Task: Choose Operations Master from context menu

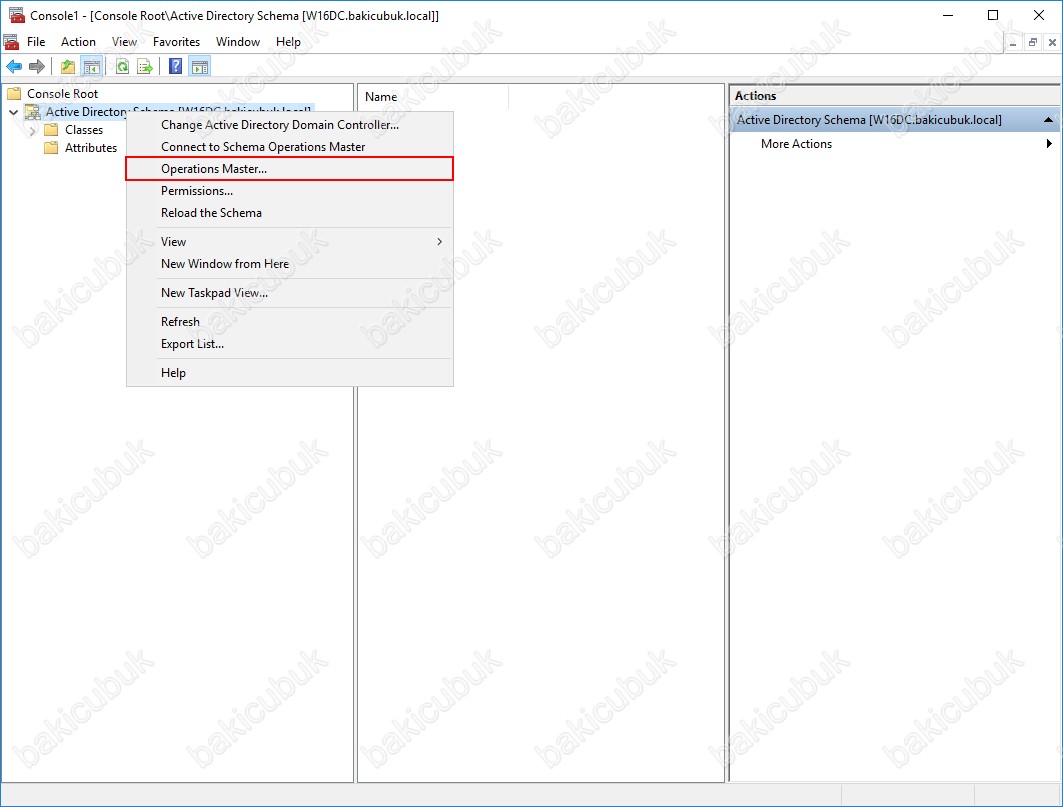Action: click(x=289, y=169)
